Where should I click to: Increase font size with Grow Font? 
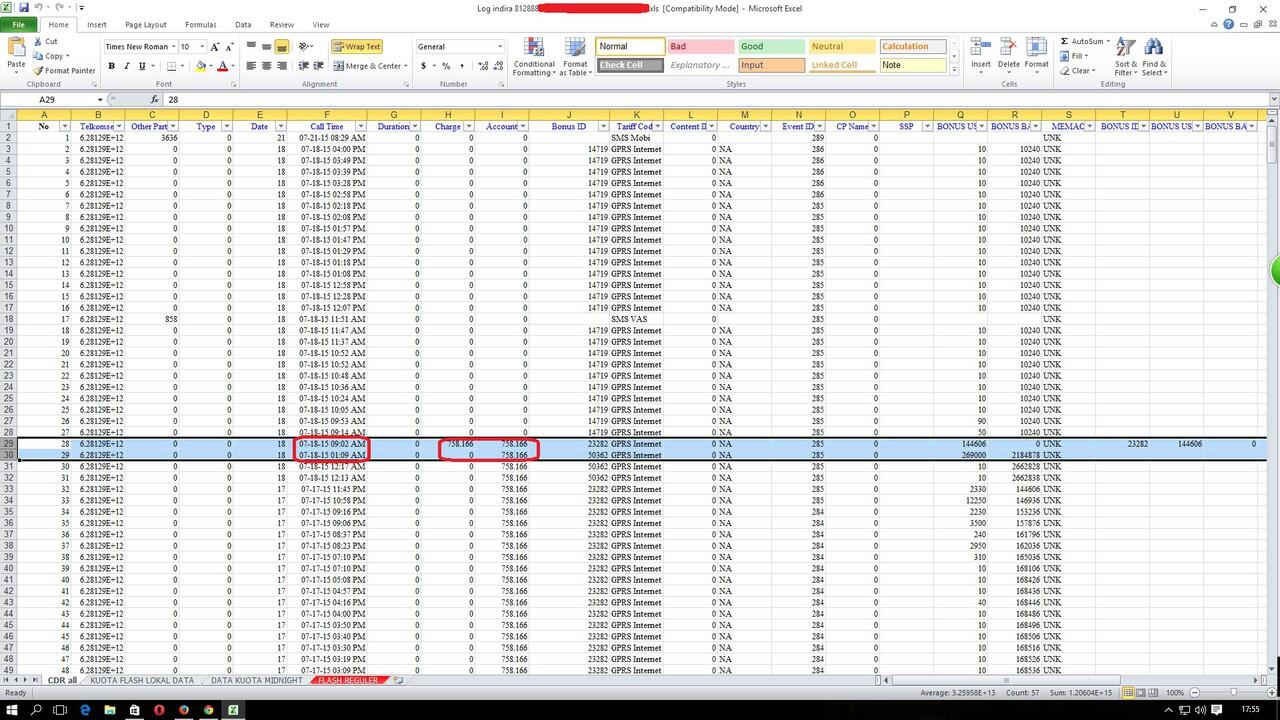(x=215, y=47)
